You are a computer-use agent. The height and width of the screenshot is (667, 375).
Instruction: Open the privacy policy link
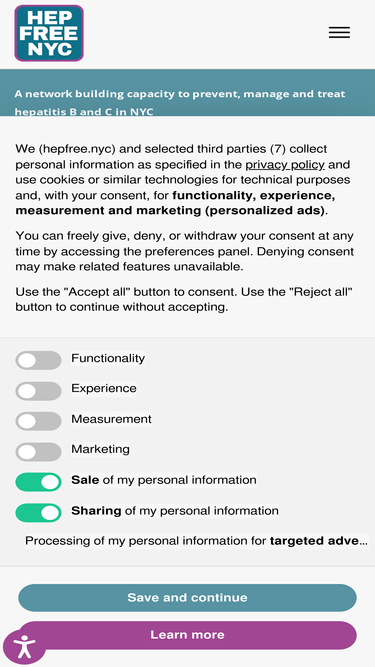pyautogui.click(x=285, y=165)
